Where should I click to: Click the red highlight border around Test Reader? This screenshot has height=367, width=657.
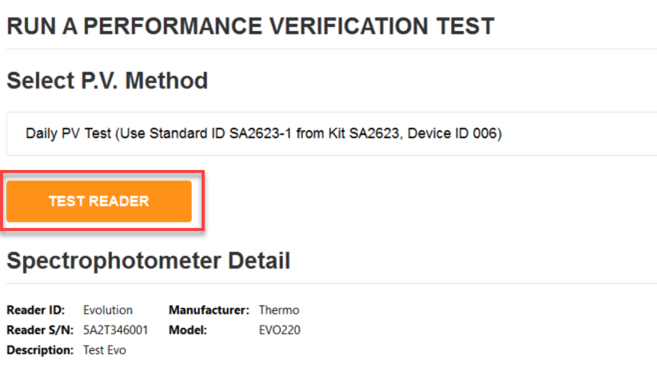(x=102, y=200)
